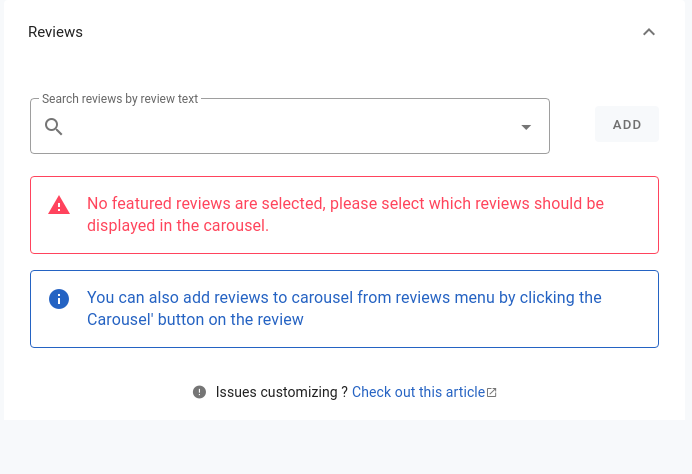692x474 pixels.
Task: Click the 'No featured reviews are selected' message
Action: click(345, 214)
